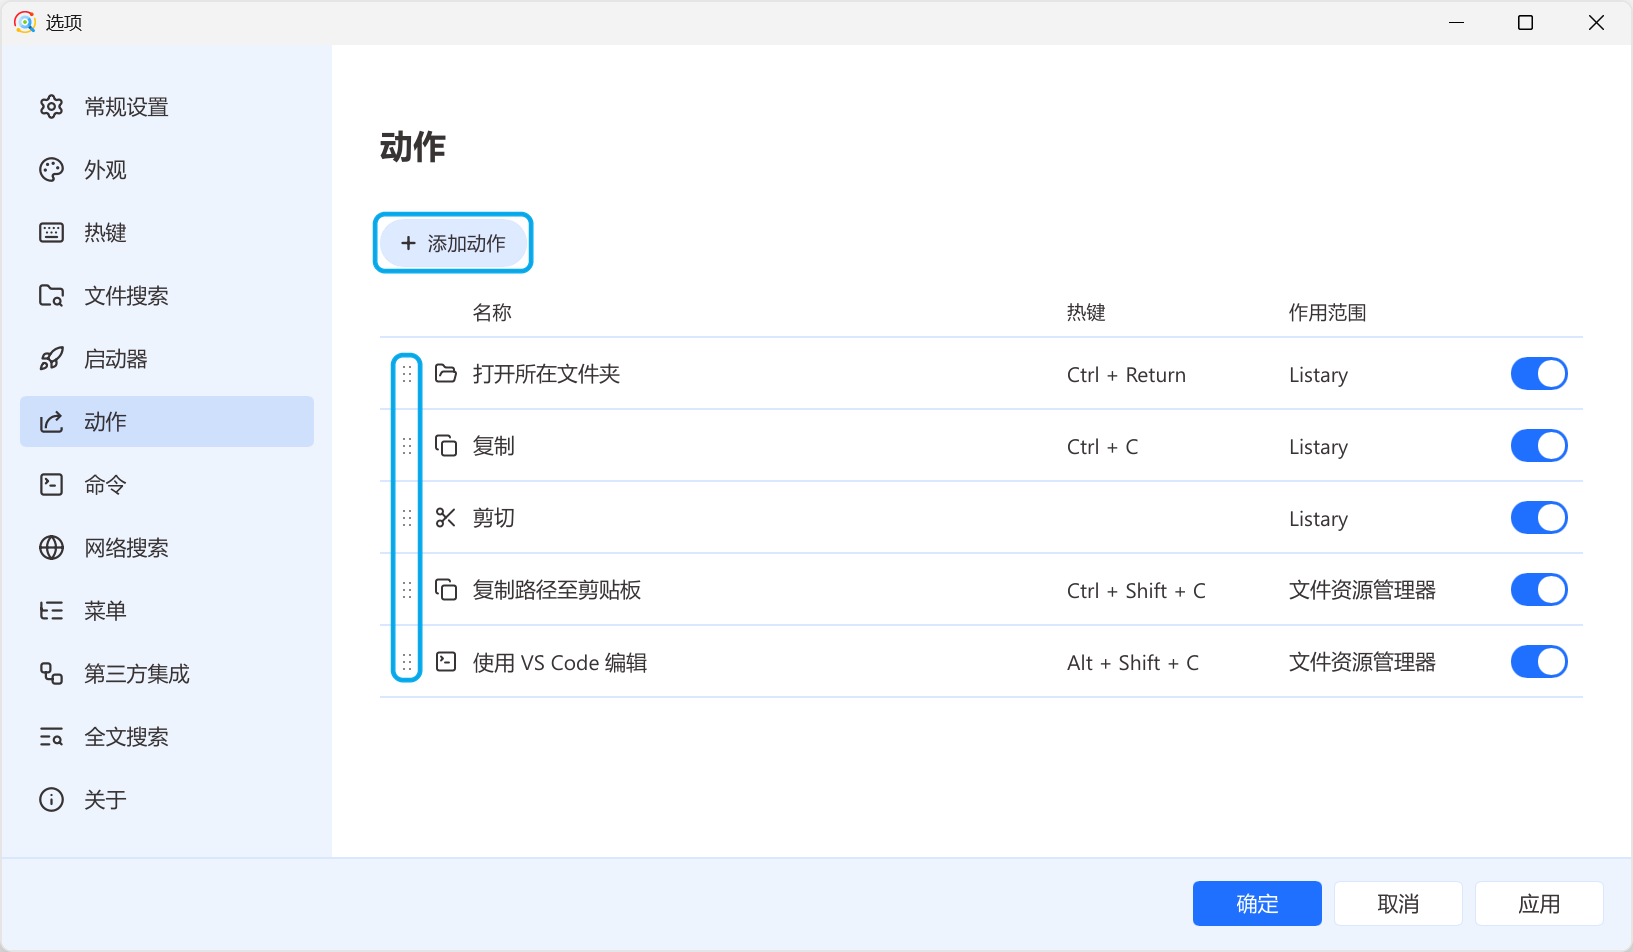Click the terminal icon of 使用 VS Code 编辑

(x=446, y=662)
